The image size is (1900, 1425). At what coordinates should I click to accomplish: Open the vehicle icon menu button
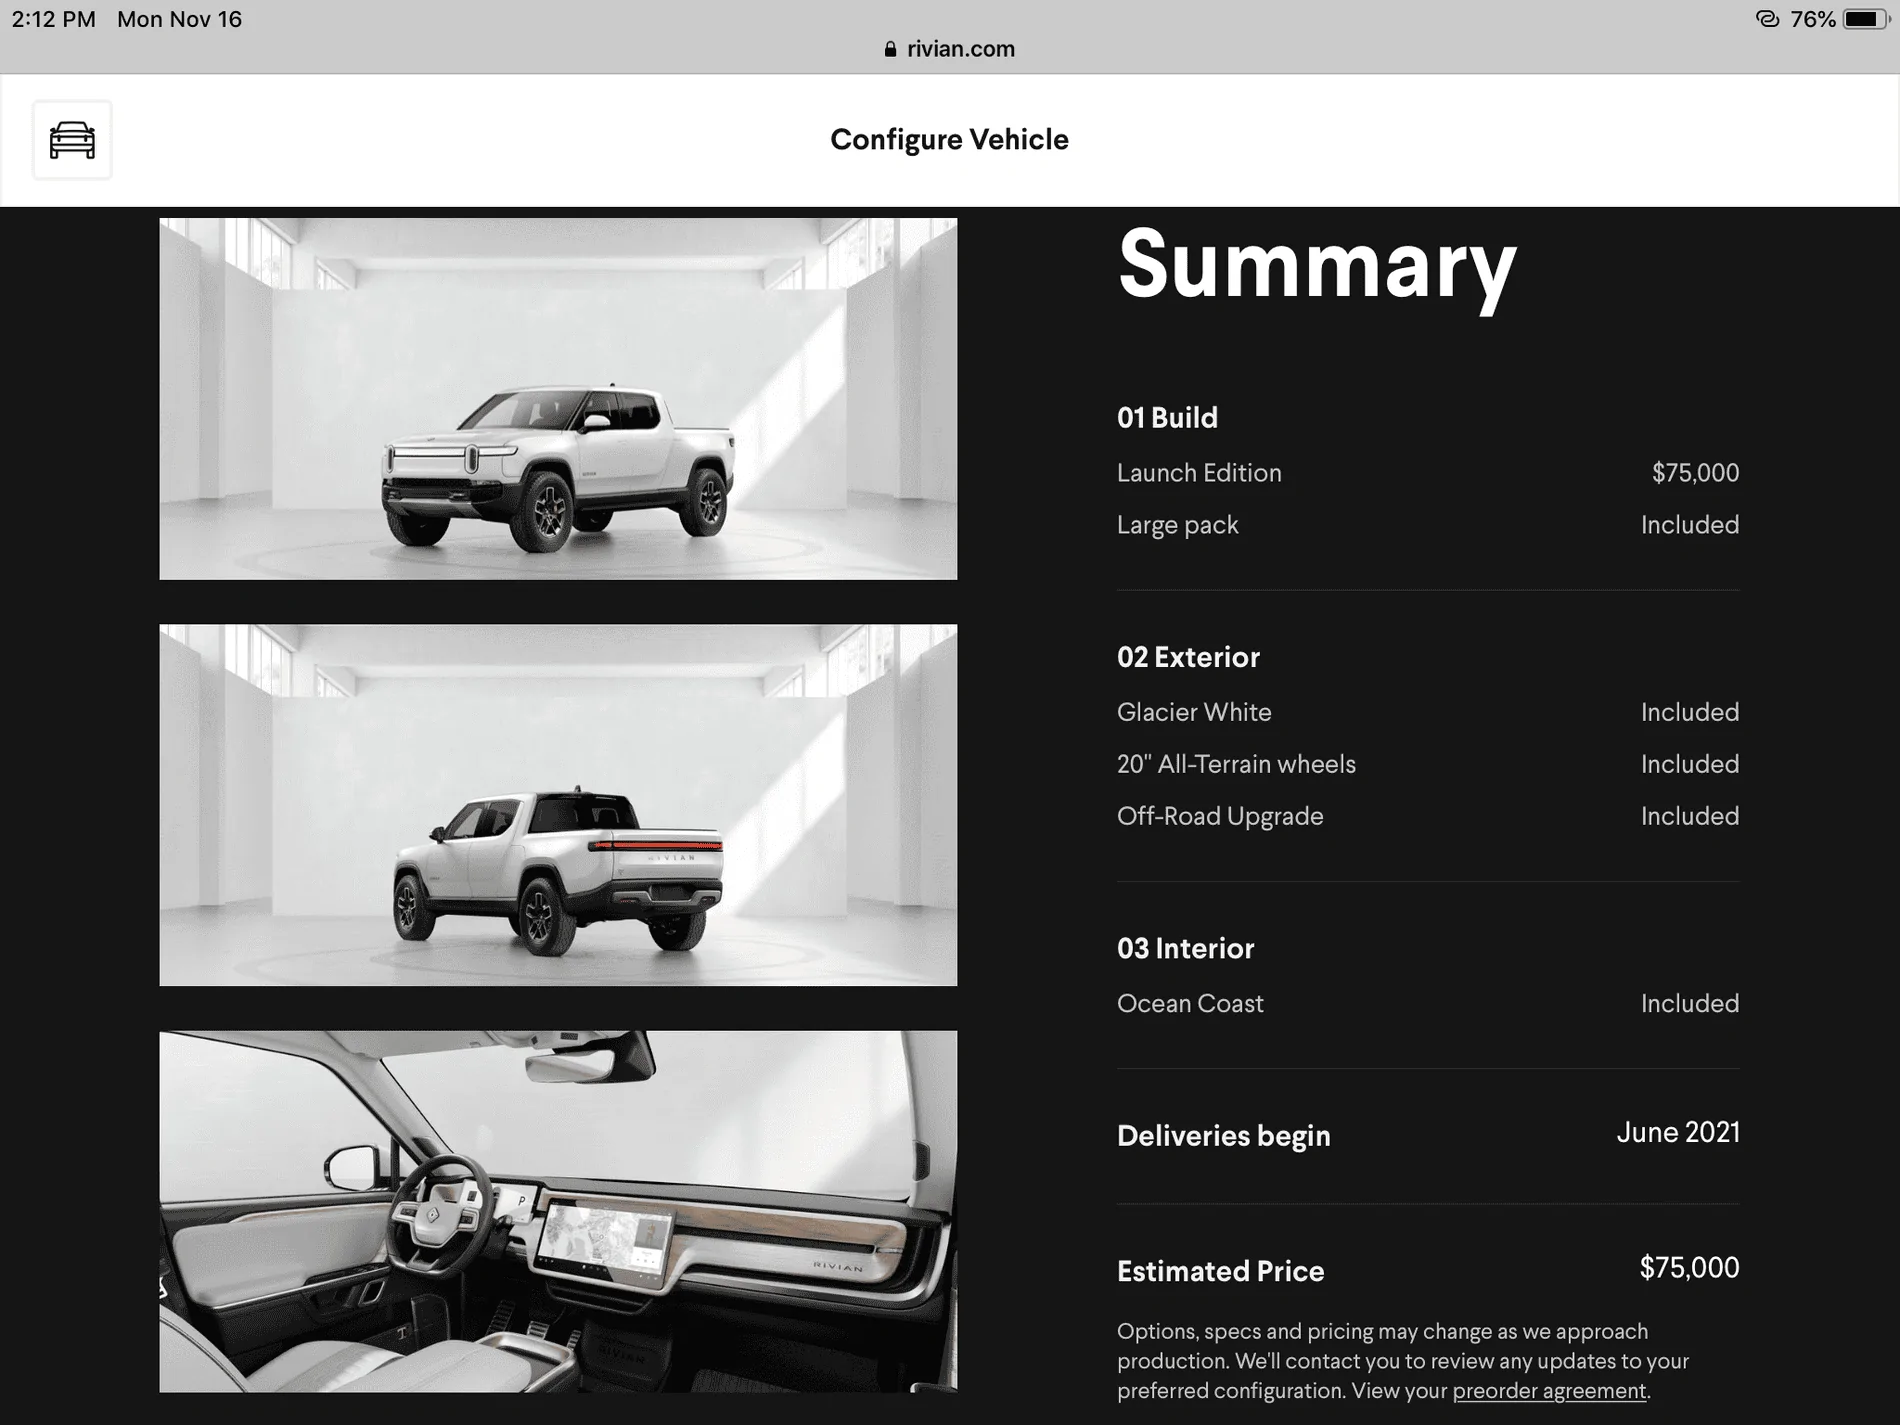coord(72,140)
